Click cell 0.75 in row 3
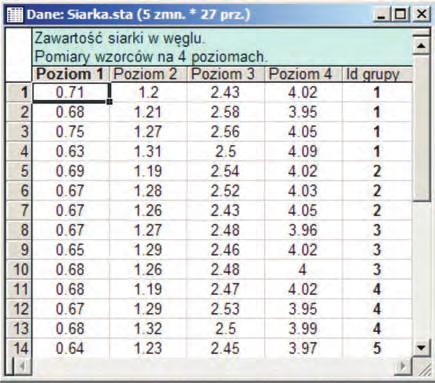 pos(71,132)
